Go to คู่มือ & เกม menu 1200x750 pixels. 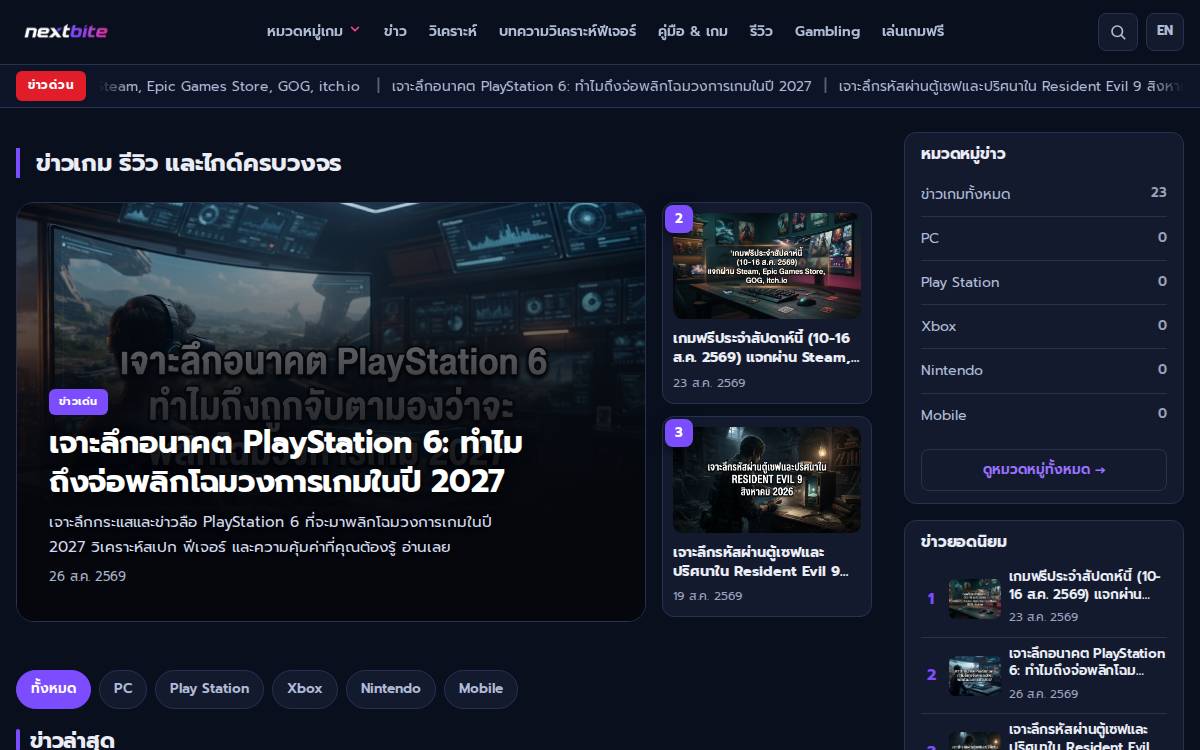(x=693, y=31)
